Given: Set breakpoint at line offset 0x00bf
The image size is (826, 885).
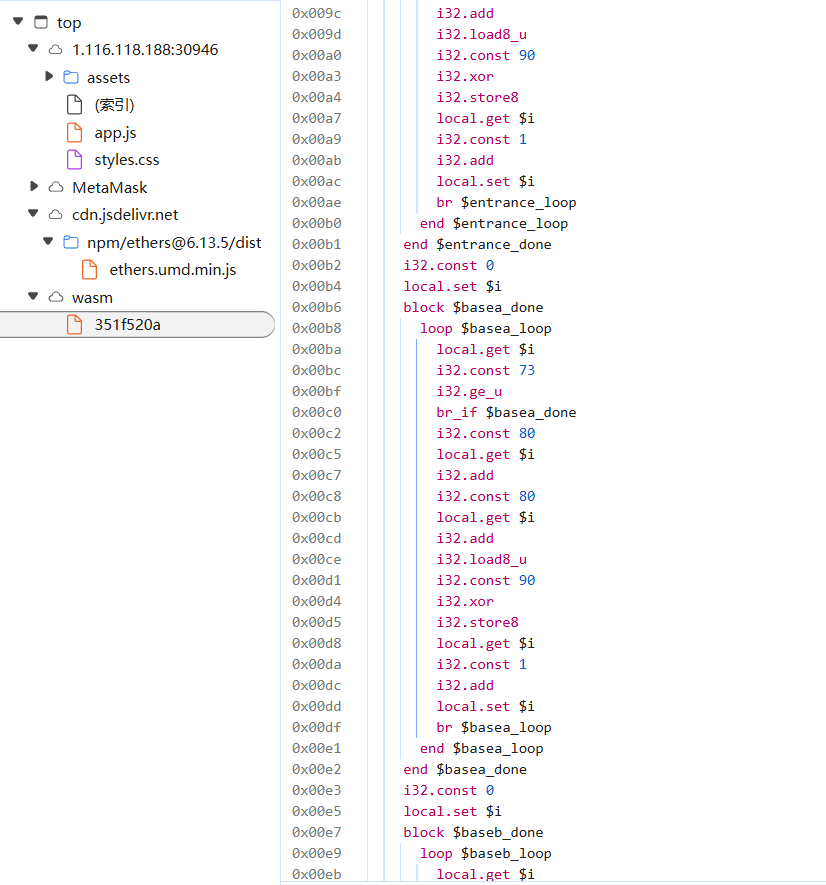Looking at the screenshot, I should 317,391.
